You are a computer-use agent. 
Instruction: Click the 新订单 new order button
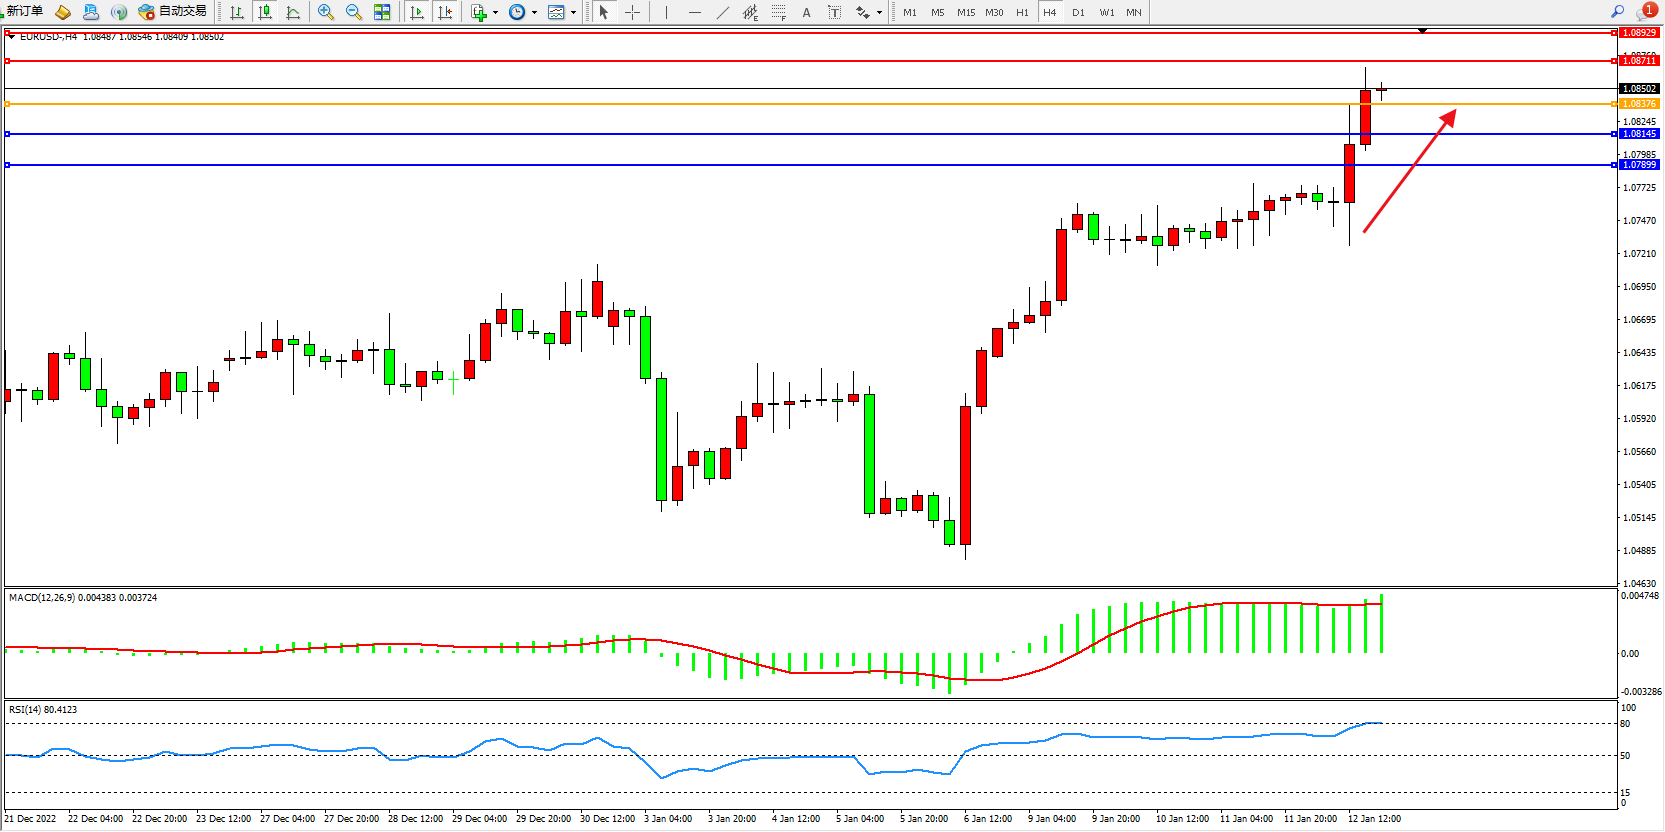tap(22, 11)
